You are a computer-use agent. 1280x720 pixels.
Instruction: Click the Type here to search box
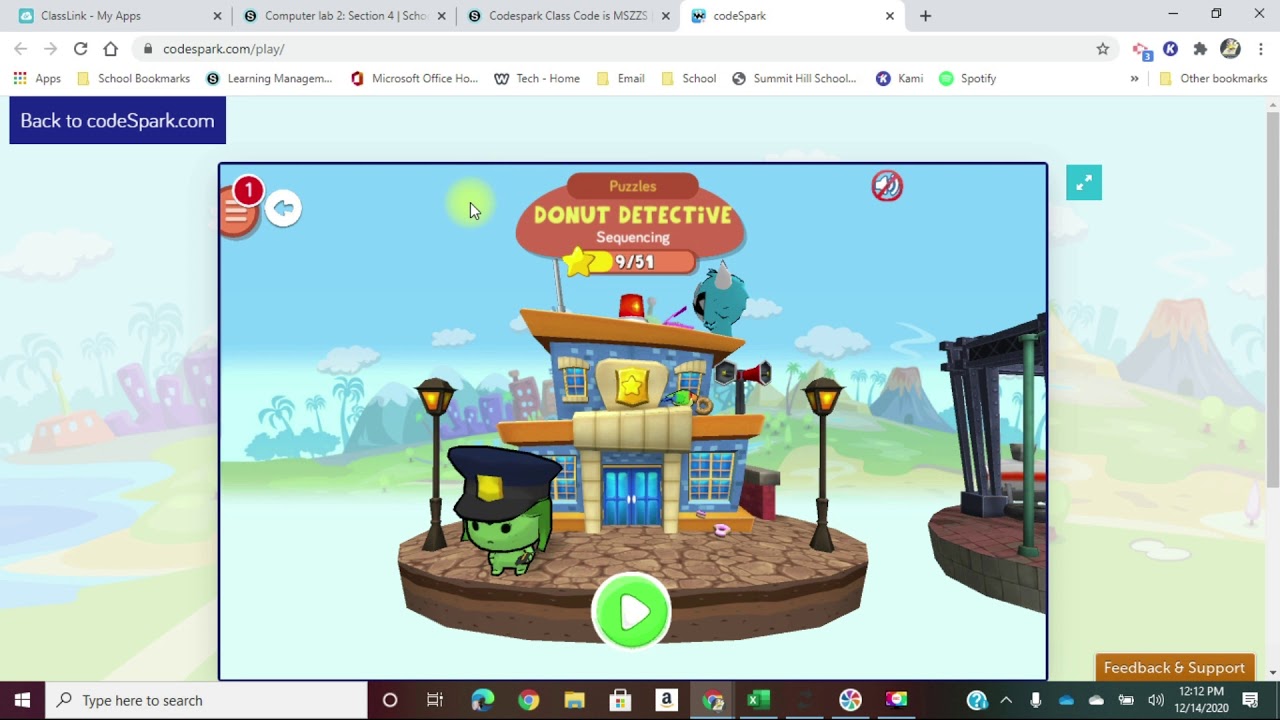[x=207, y=700]
